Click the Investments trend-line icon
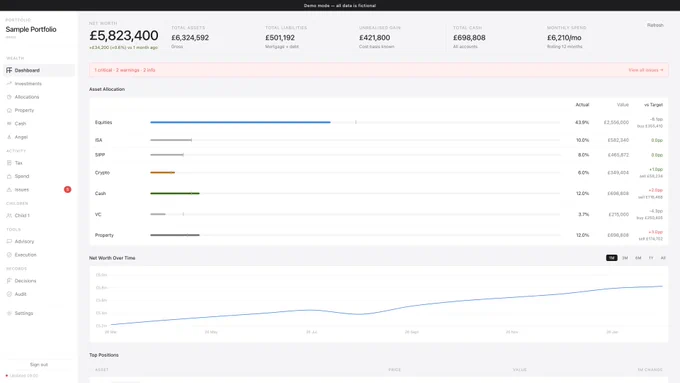Image resolution: width=680 pixels, height=383 pixels. pyautogui.click(x=9, y=83)
